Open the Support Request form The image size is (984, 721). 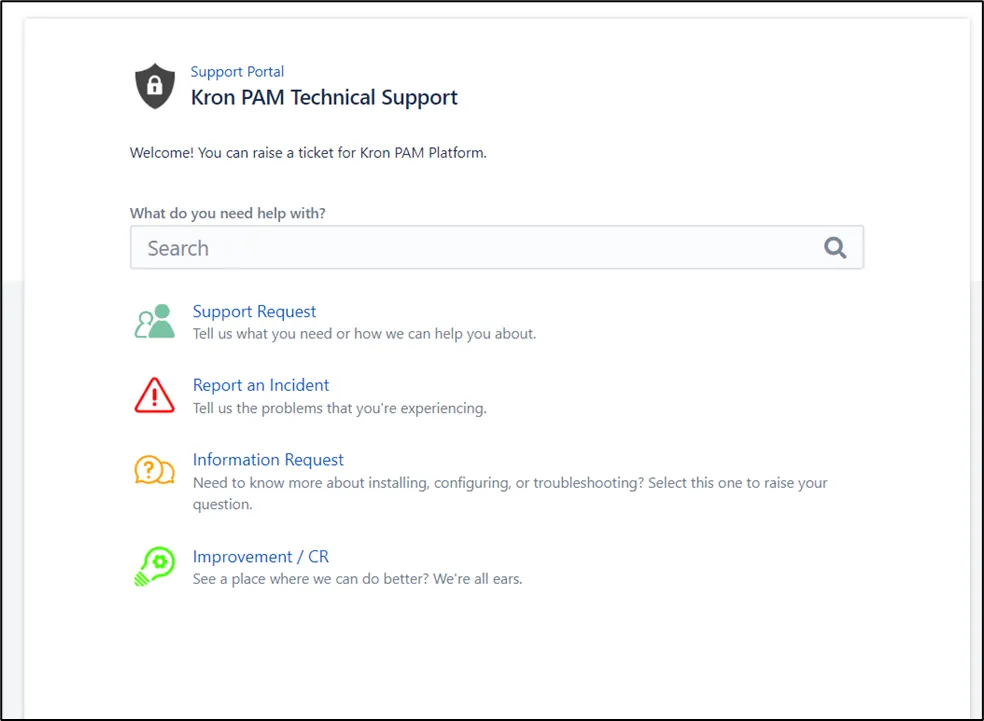point(254,311)
